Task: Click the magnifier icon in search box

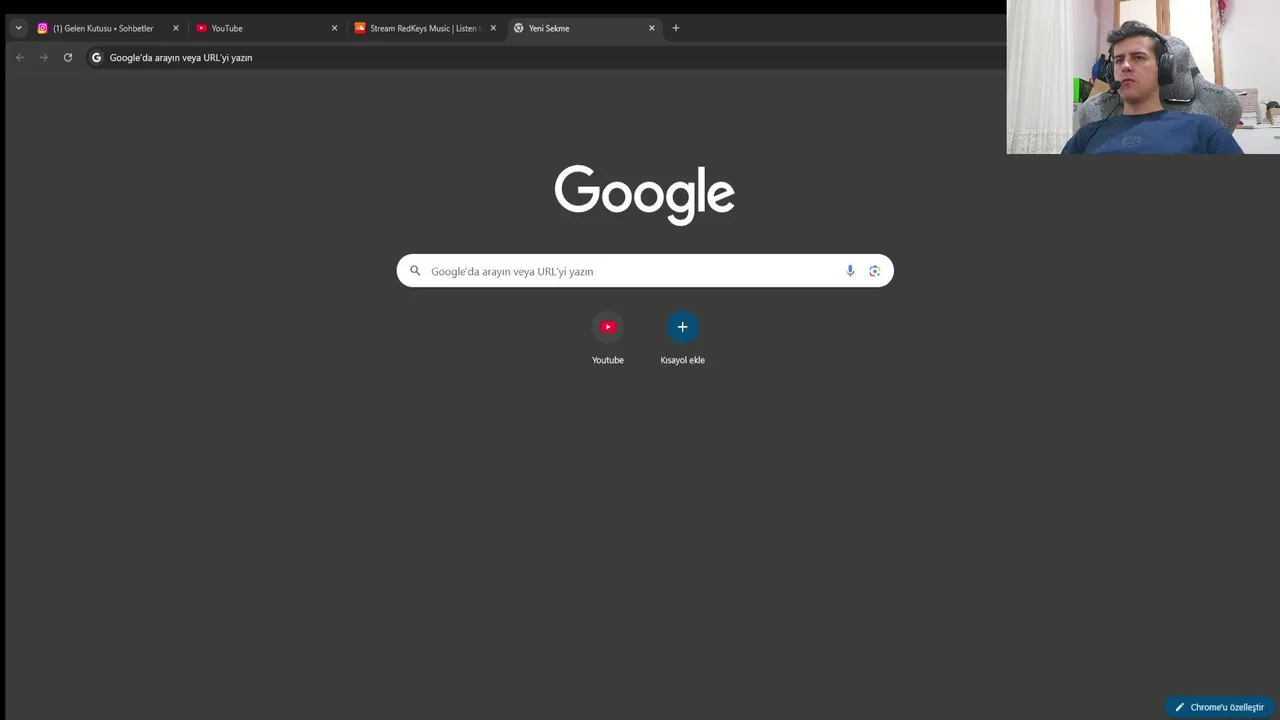Action: [415, 271]
